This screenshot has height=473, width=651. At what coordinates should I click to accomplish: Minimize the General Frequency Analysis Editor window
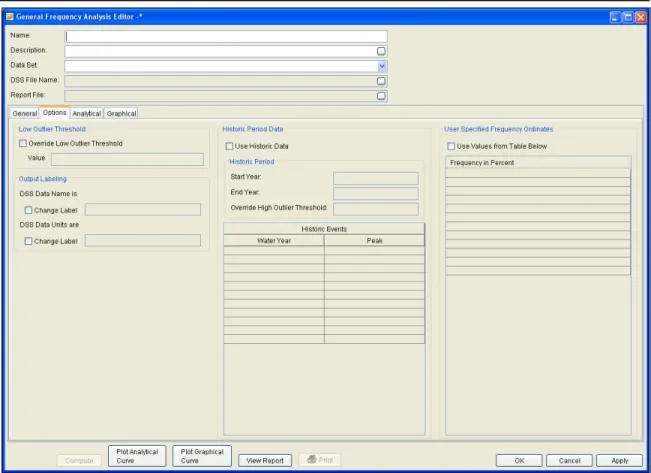pyautogui.click(x=615, y=17)
